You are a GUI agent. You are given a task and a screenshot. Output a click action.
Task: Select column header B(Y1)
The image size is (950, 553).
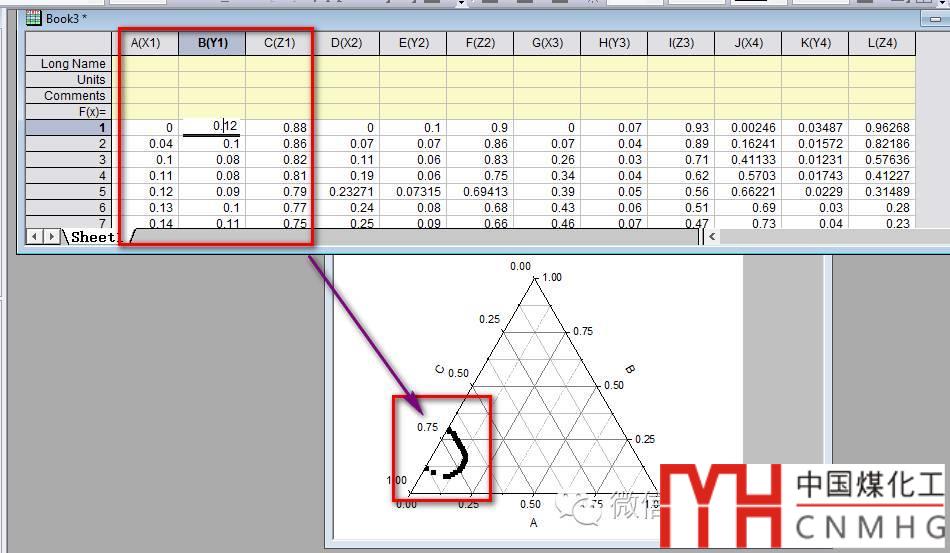point(213,43)
